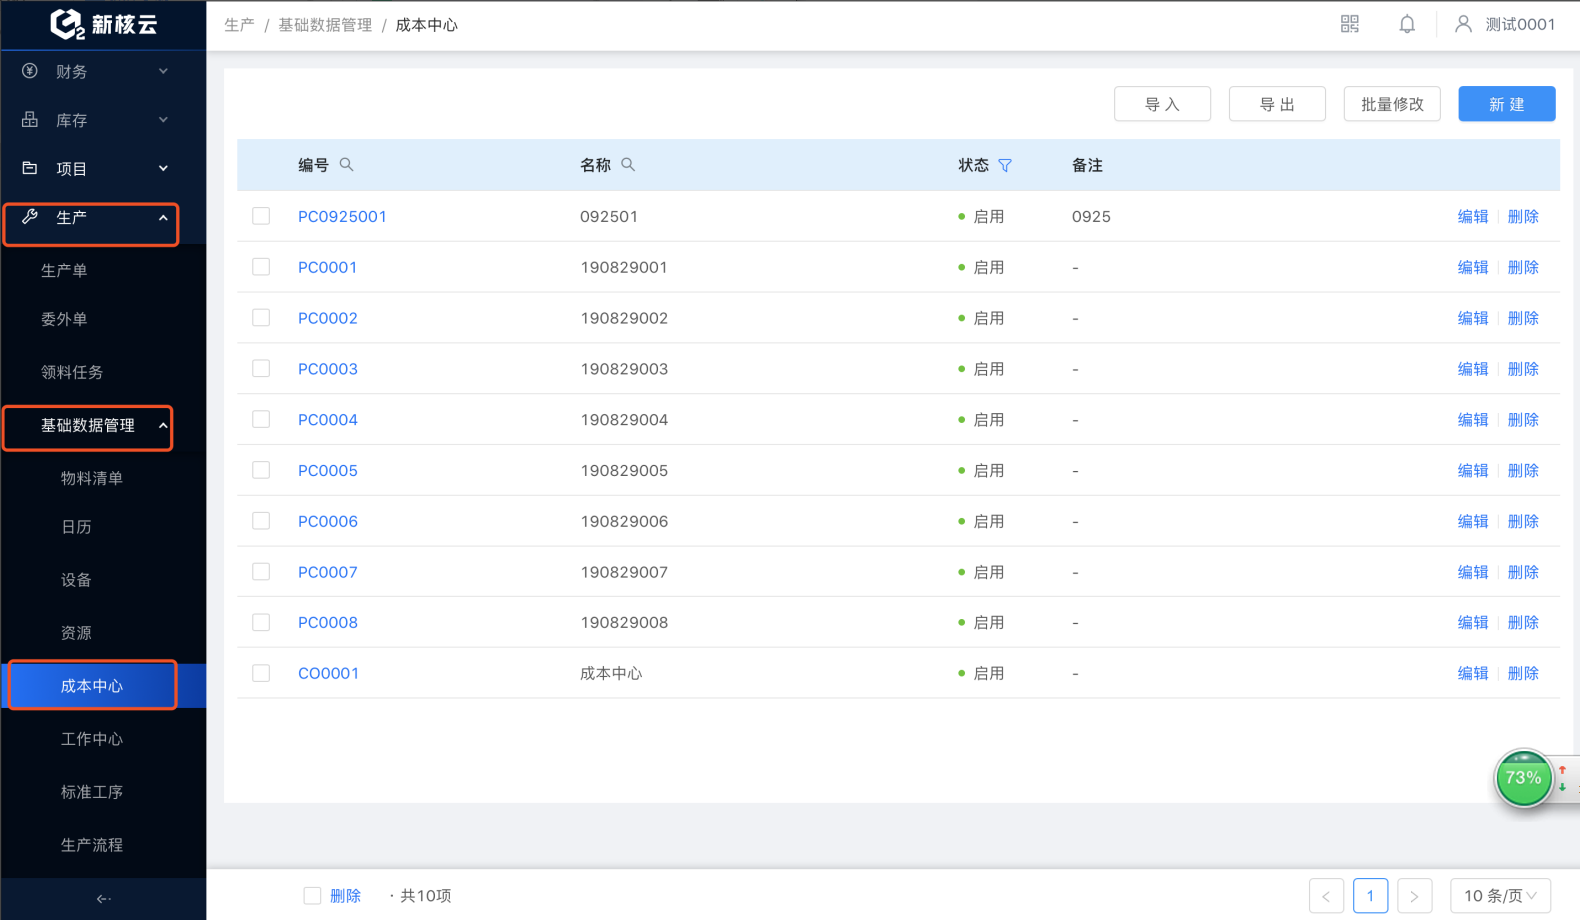The height and width of the screenshot is (920, 1580).
Task: Open the notification bell
Action: pyautogui.click(x=1407, y=24)
